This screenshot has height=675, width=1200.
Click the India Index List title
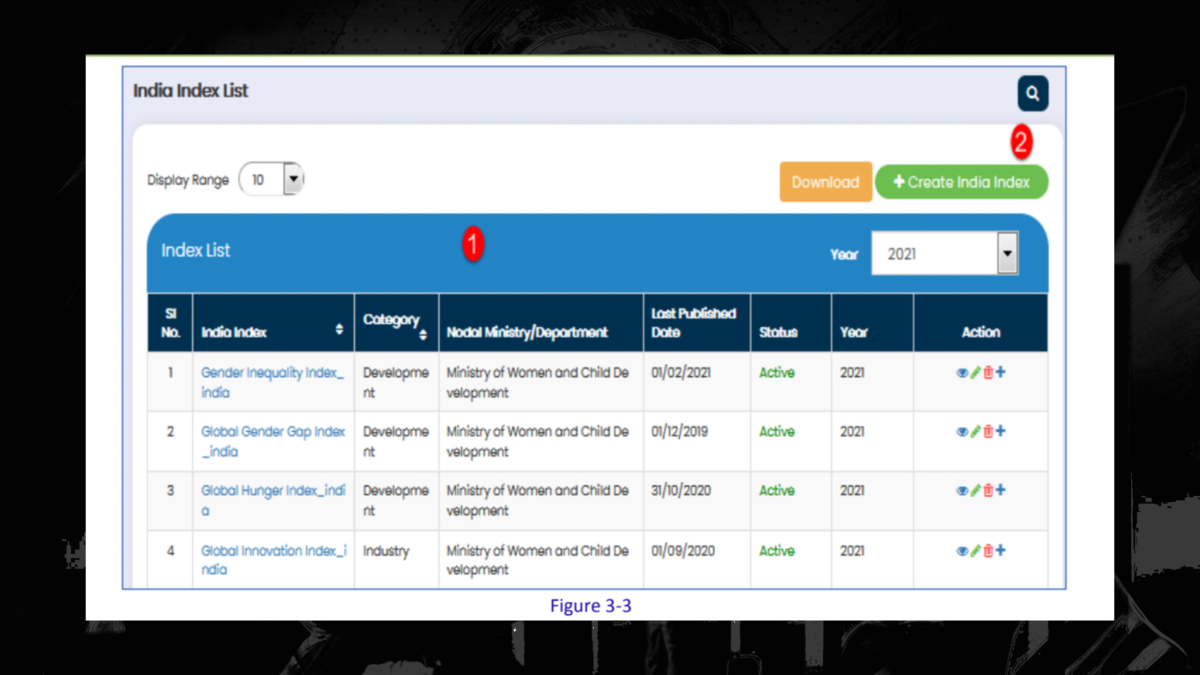click(x=191, y=90)
